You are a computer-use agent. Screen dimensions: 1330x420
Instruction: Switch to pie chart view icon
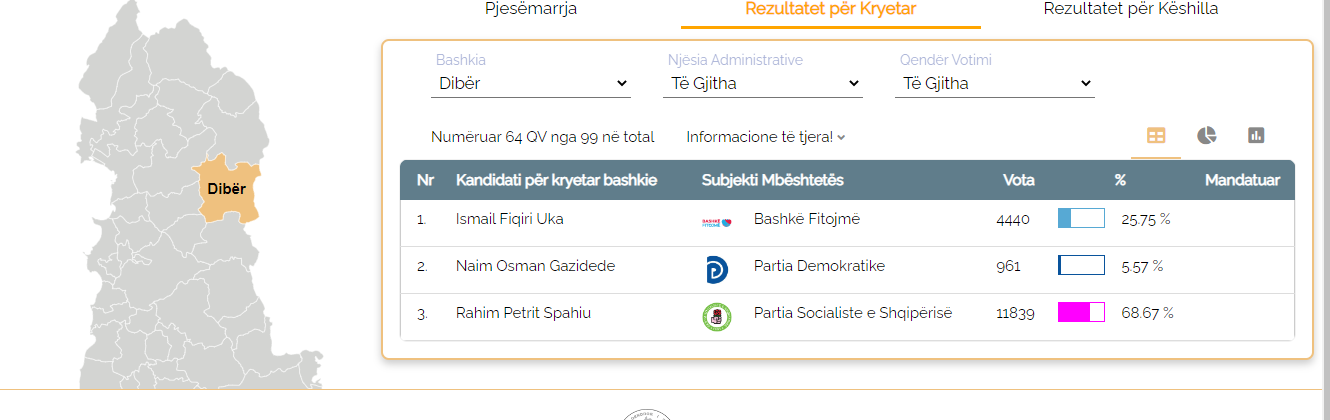coord(1207,136)
